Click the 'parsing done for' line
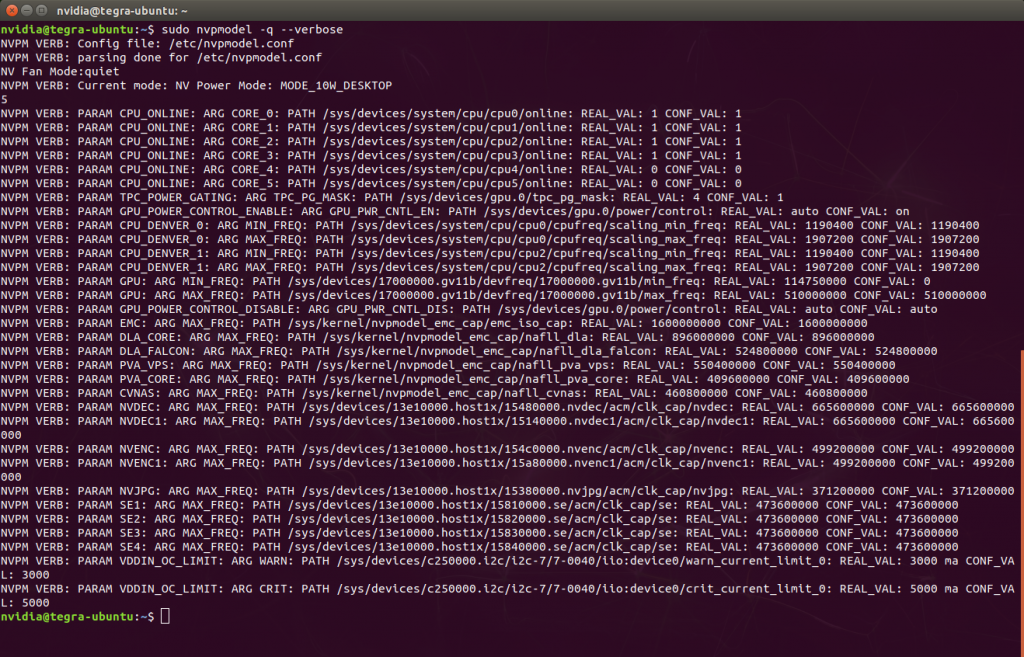Screen dimensions: 1024x657 (x=161, y=57)
